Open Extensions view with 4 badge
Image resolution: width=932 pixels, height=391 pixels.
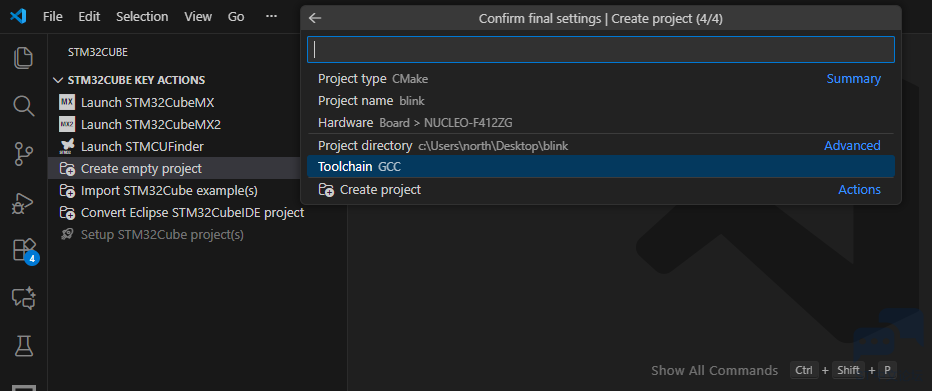(x=25, y=251)
